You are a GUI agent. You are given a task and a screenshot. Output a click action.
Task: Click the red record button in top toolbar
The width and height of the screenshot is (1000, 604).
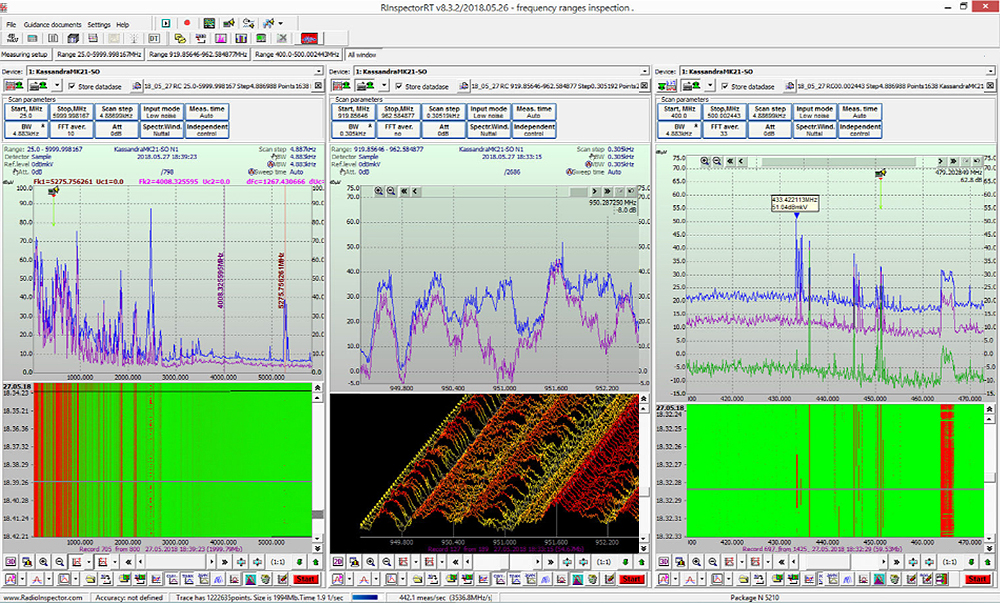click(187, 23)
